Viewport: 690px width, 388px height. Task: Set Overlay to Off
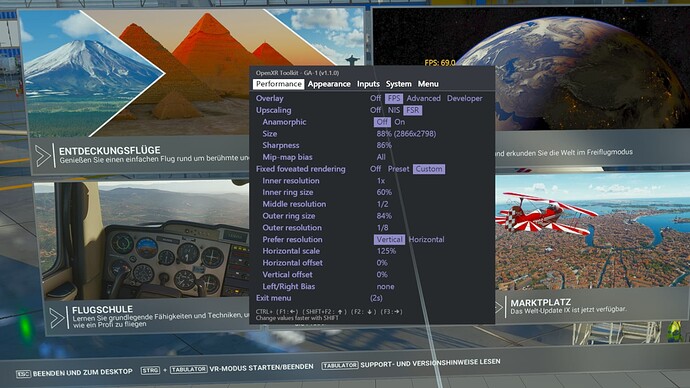tap(375, 99)
